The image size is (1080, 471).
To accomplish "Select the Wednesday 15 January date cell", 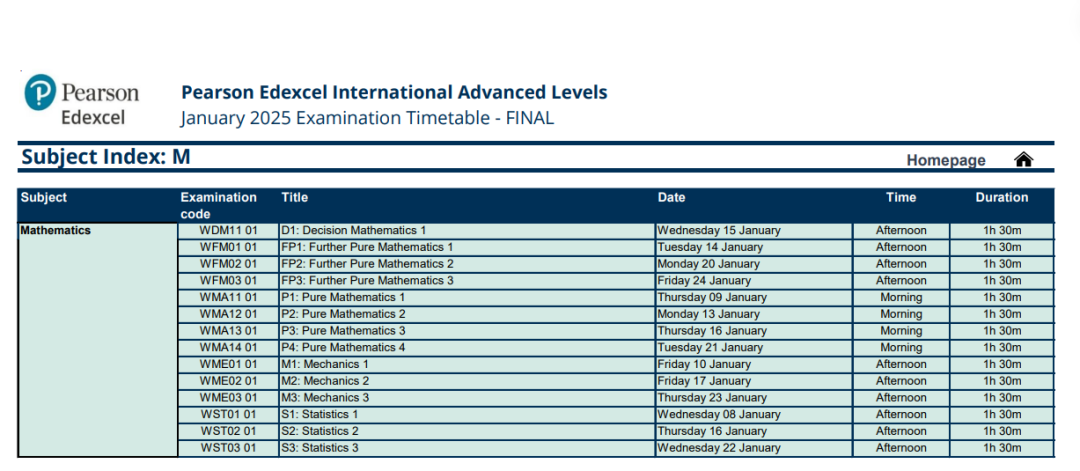I will point(718,230).
